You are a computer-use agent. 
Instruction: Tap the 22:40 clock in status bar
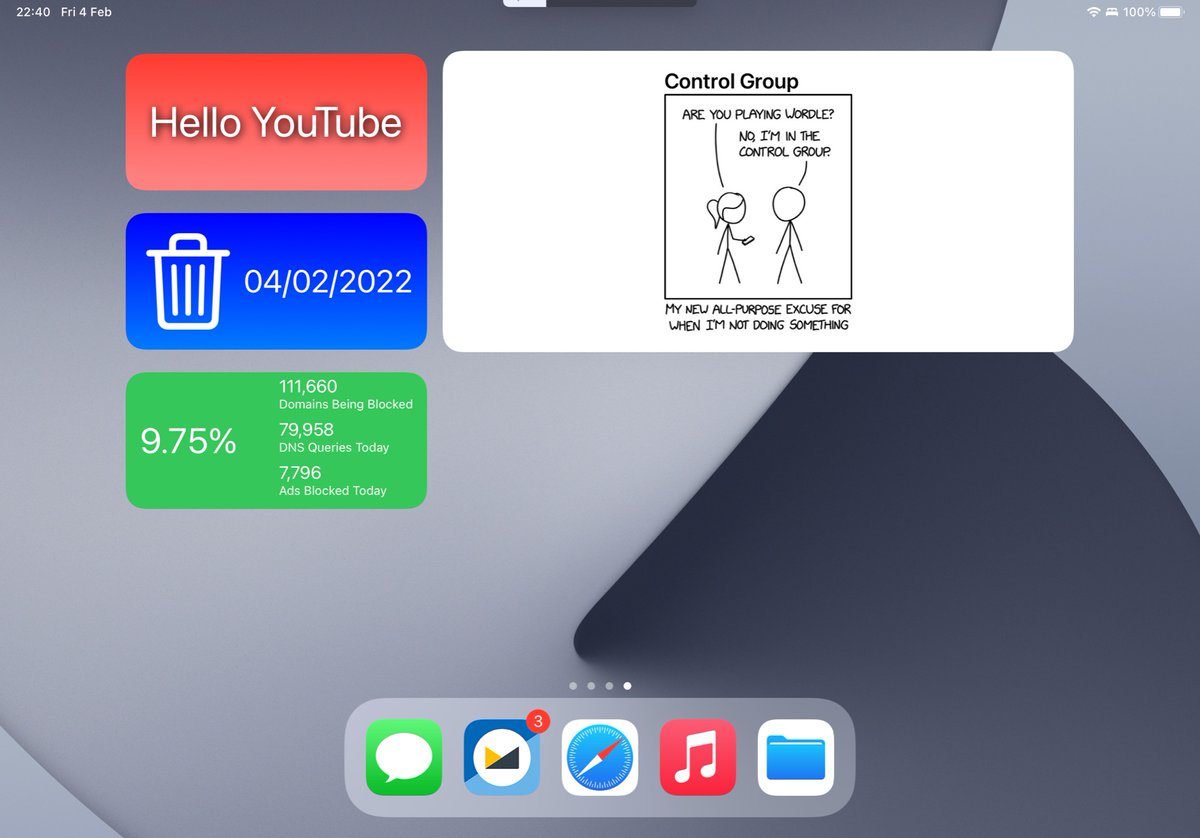point(33,12)
